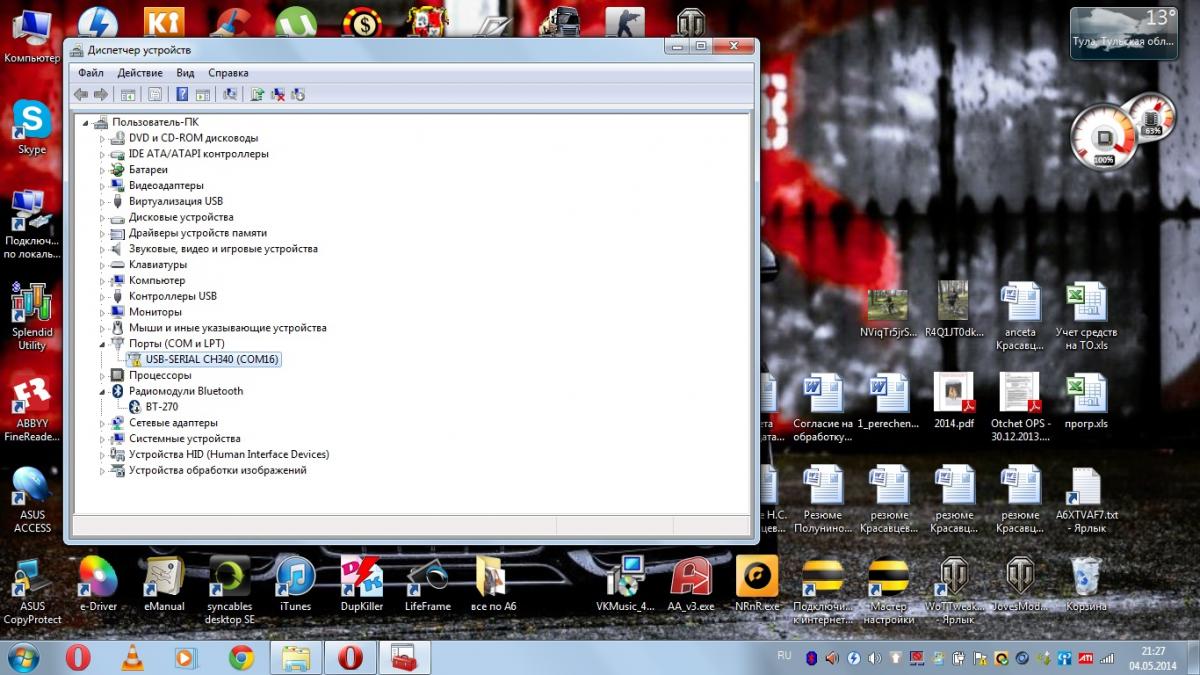The height and width of the screenshot is (675, 1200).
Task: Click the Bluetooth tray icon
Action: [x=811, y=658]
